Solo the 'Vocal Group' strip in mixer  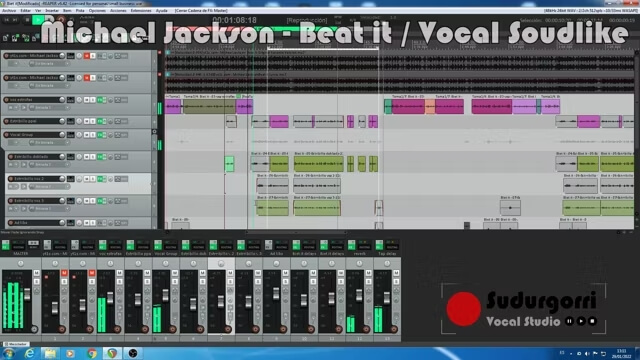click(175, 282)
